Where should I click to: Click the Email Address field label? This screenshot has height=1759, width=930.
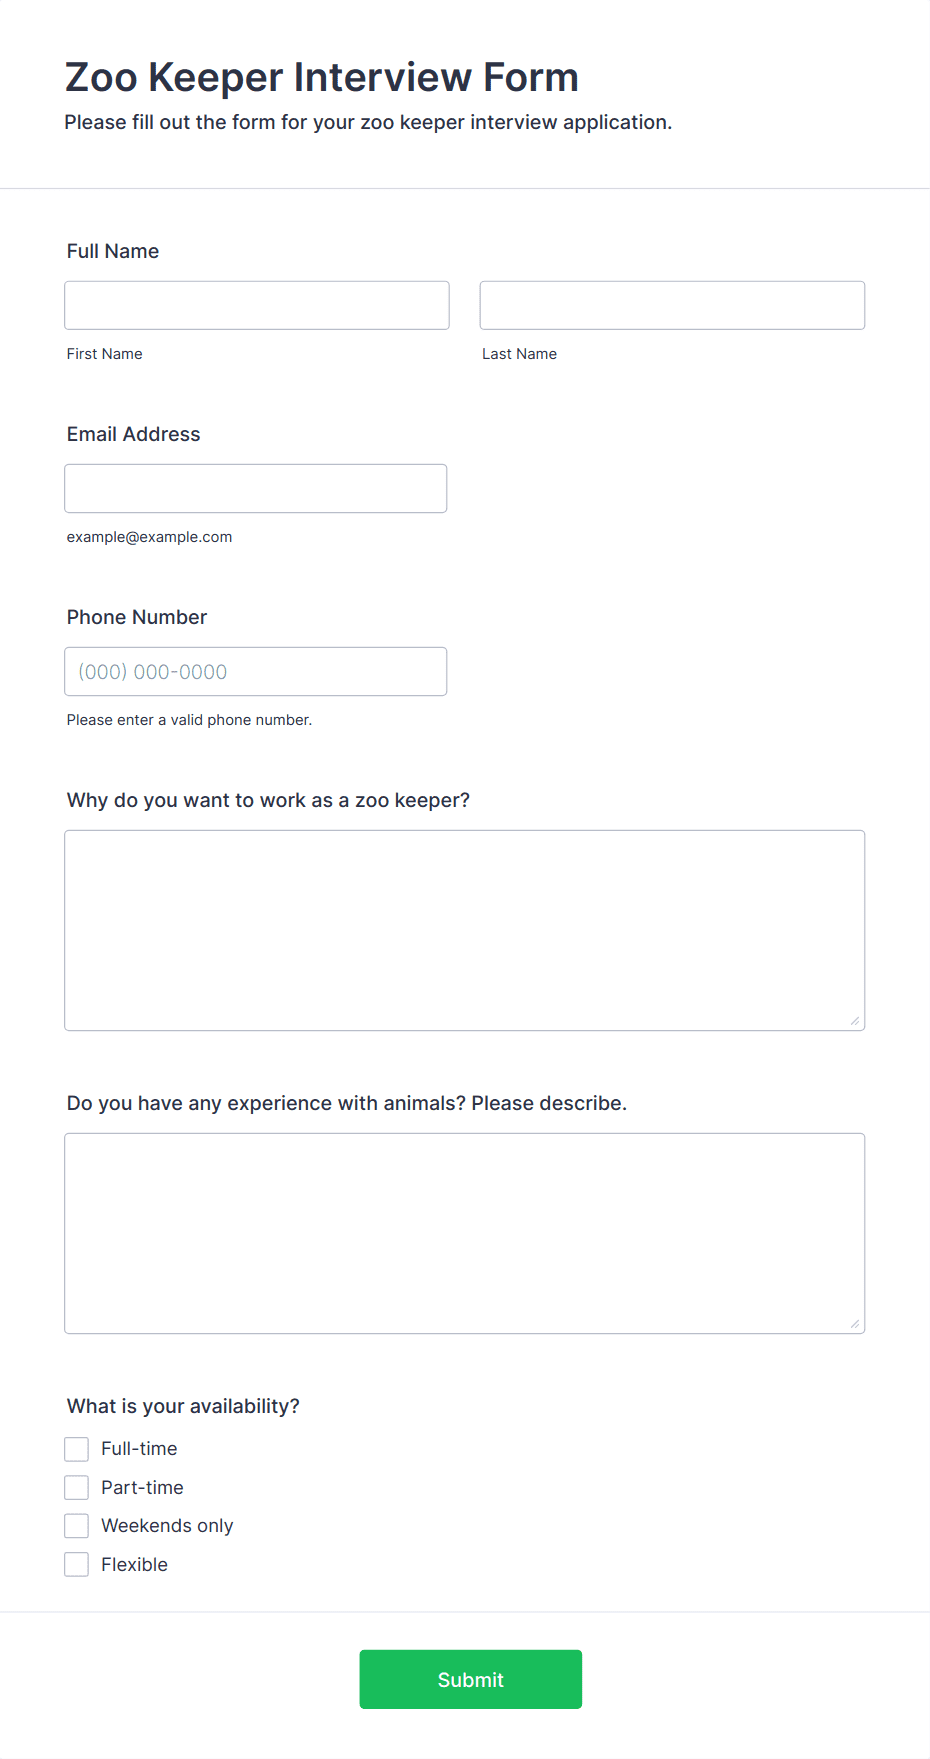[134, 434]
